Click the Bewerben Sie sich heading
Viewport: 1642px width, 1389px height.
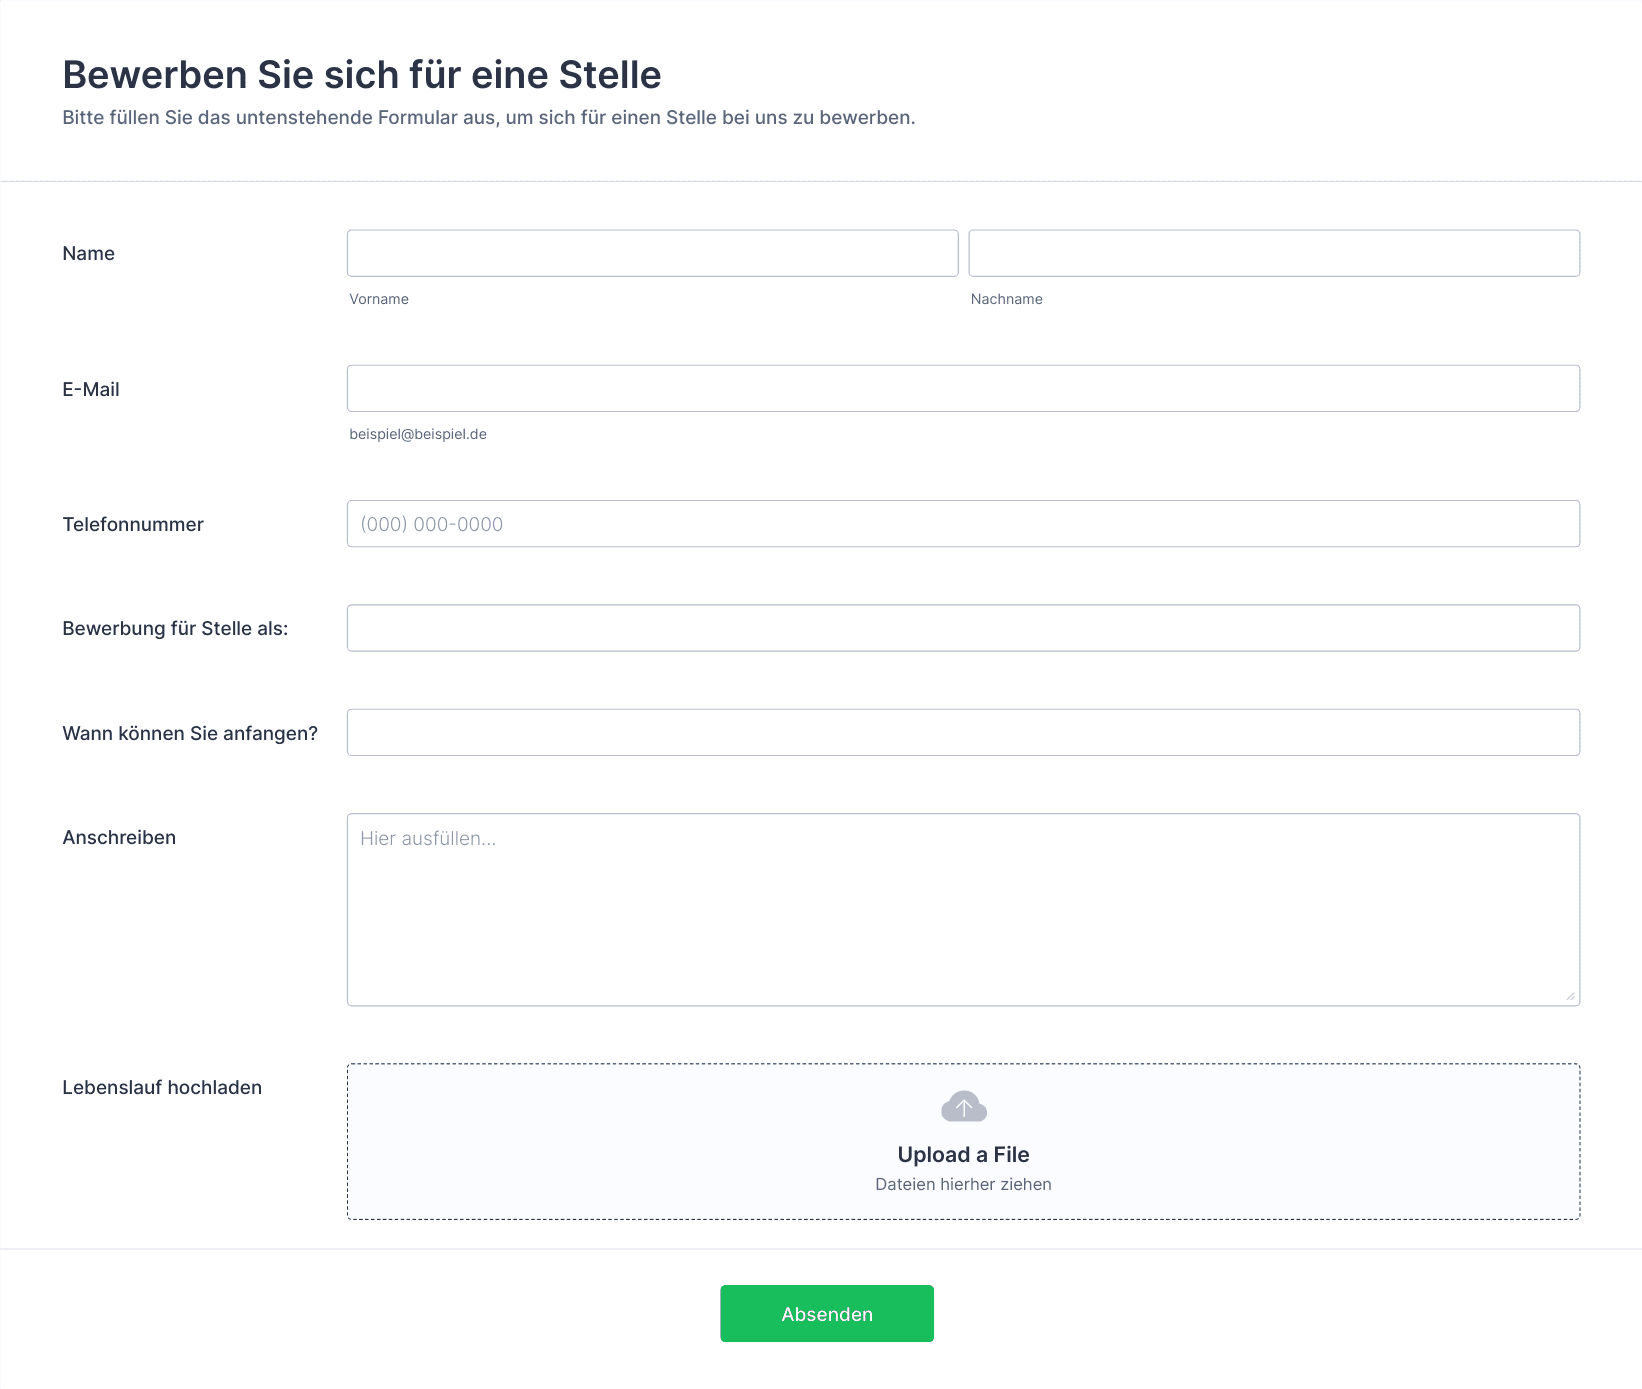[362, 75]
